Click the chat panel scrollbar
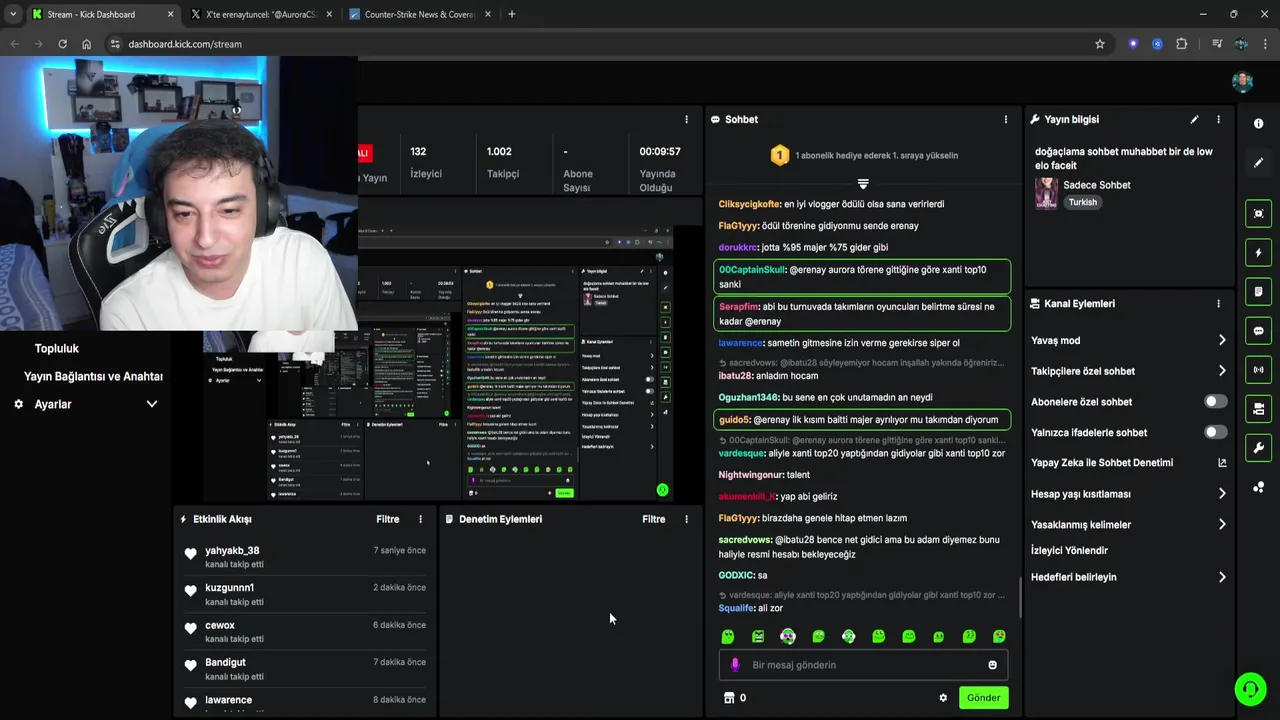 [1020, 597]
